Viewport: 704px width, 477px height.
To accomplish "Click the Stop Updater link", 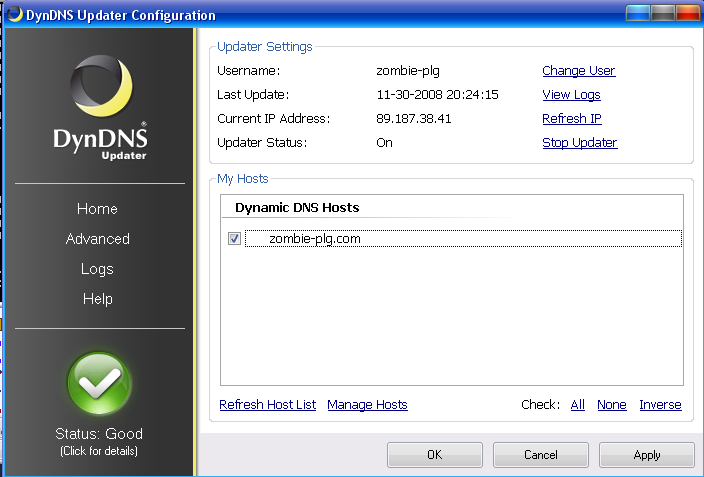I will pos(580,143).
